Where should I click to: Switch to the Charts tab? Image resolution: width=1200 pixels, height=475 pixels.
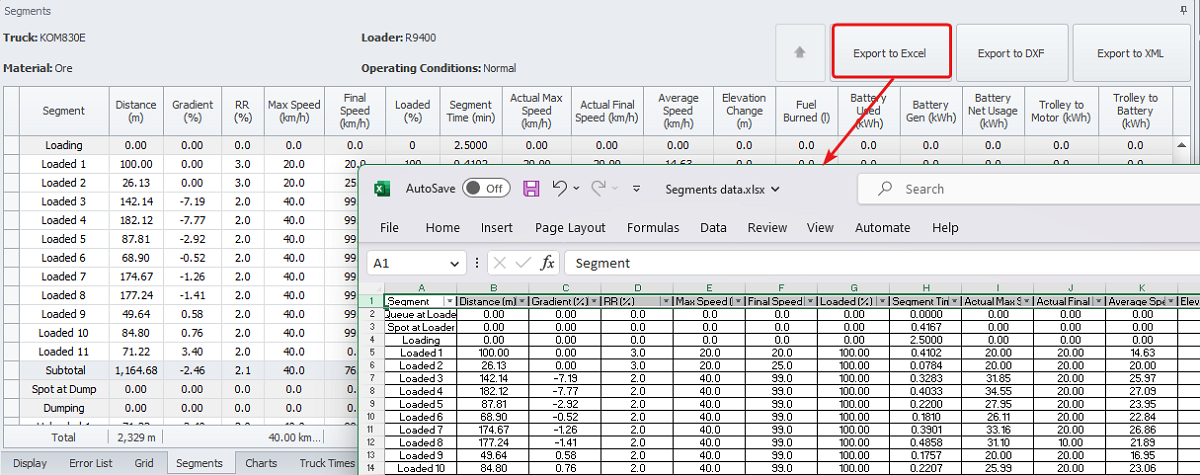261,463
